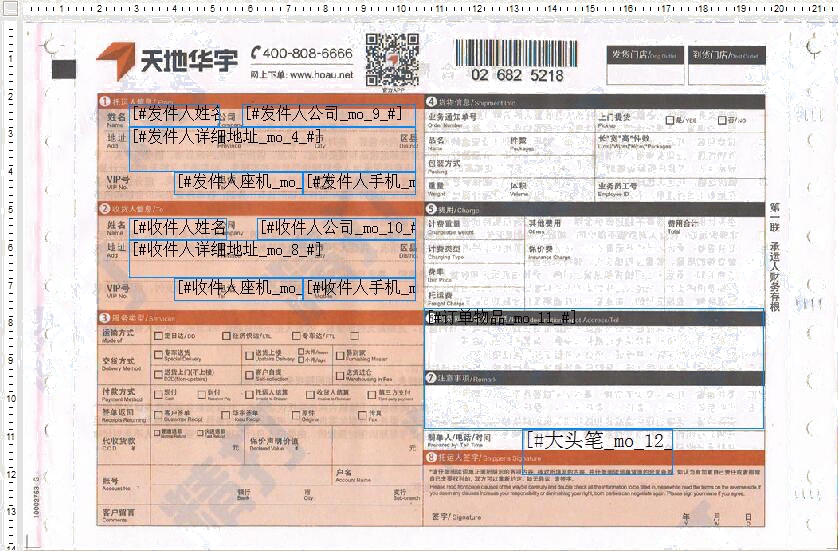Click the black square registration mark left of logo
838x551 pixels.
point(64,69)
